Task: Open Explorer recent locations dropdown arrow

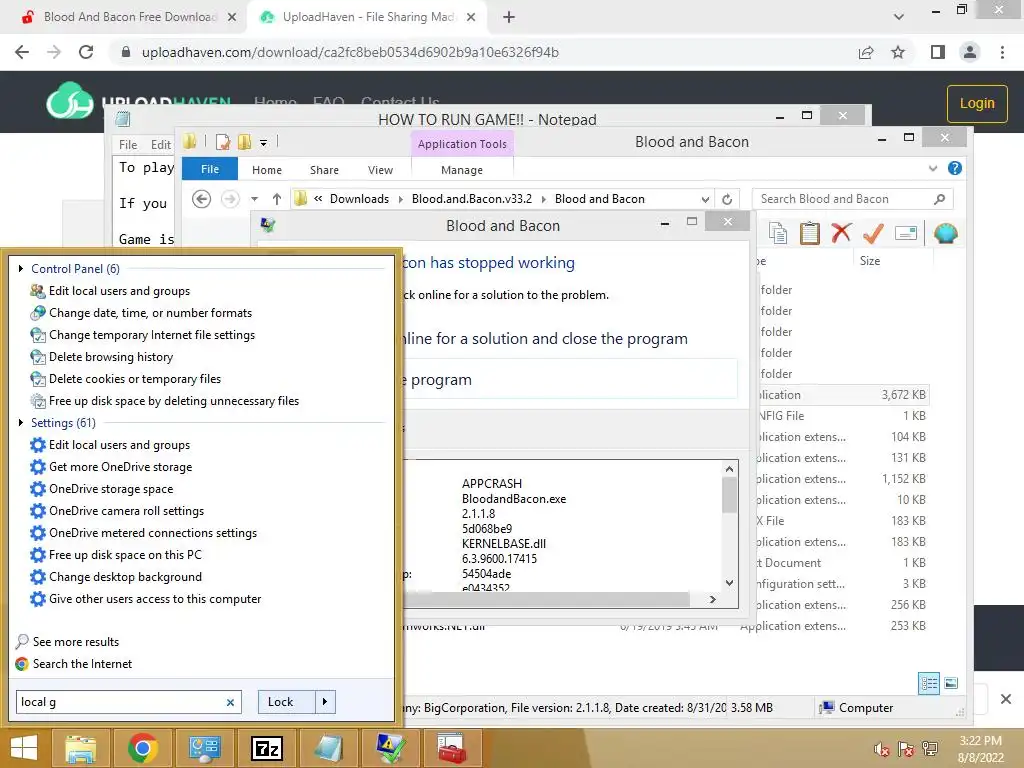Action: 255,199
